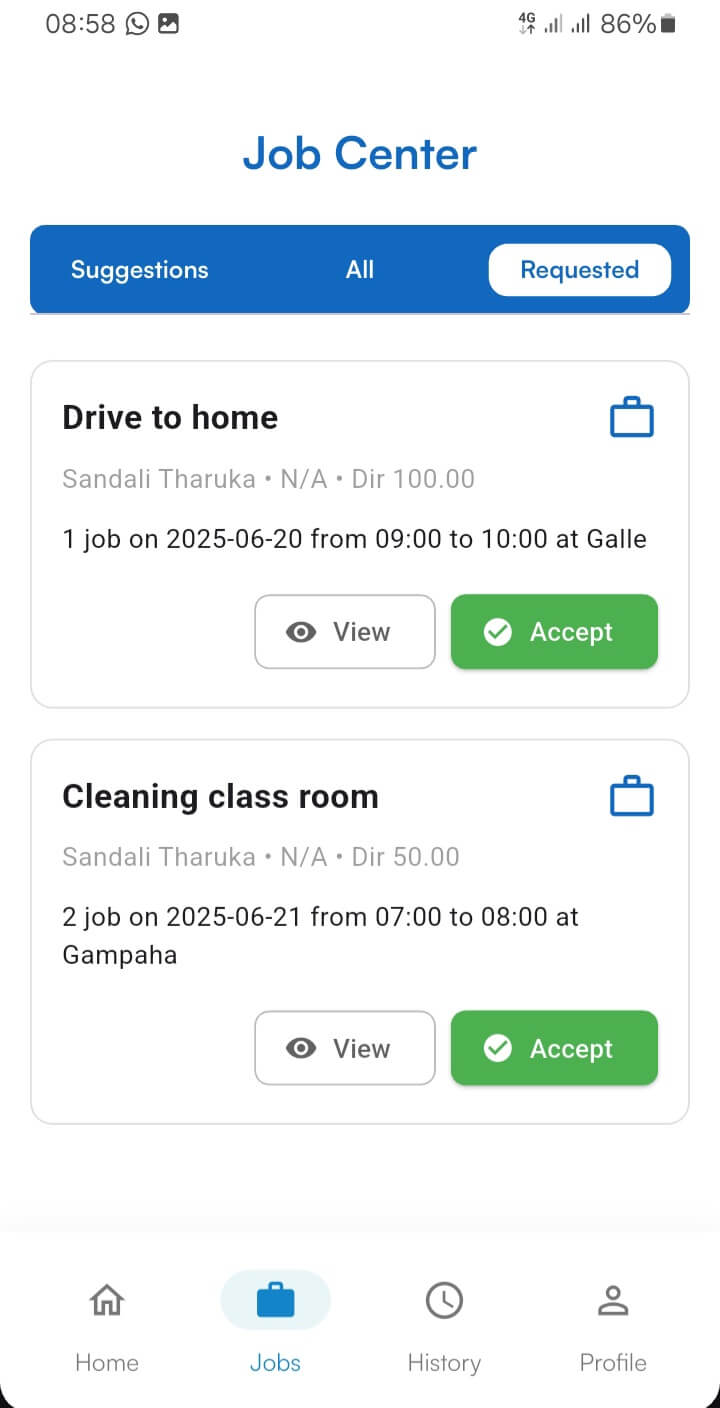Tap the Gampaha job schedule description

(x=320, y=935)
